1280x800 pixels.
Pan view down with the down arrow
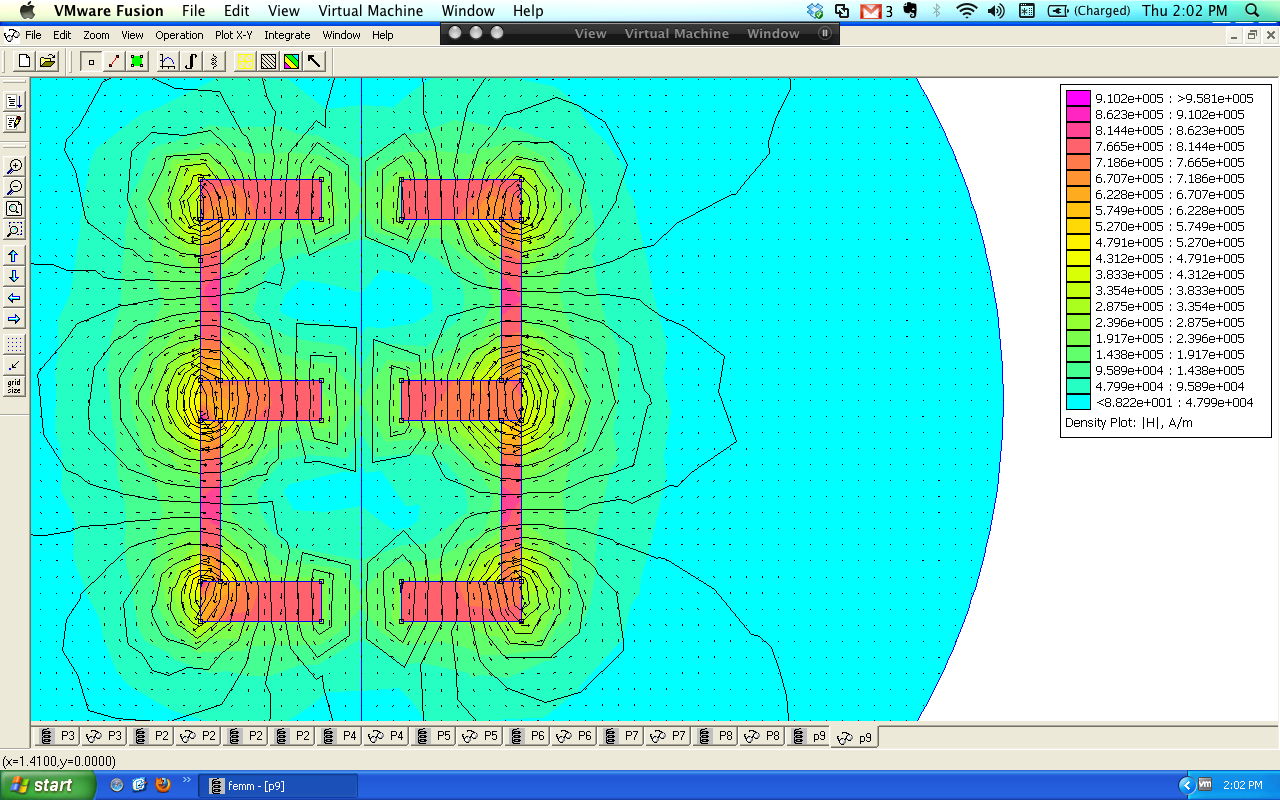tap(14, 277)
